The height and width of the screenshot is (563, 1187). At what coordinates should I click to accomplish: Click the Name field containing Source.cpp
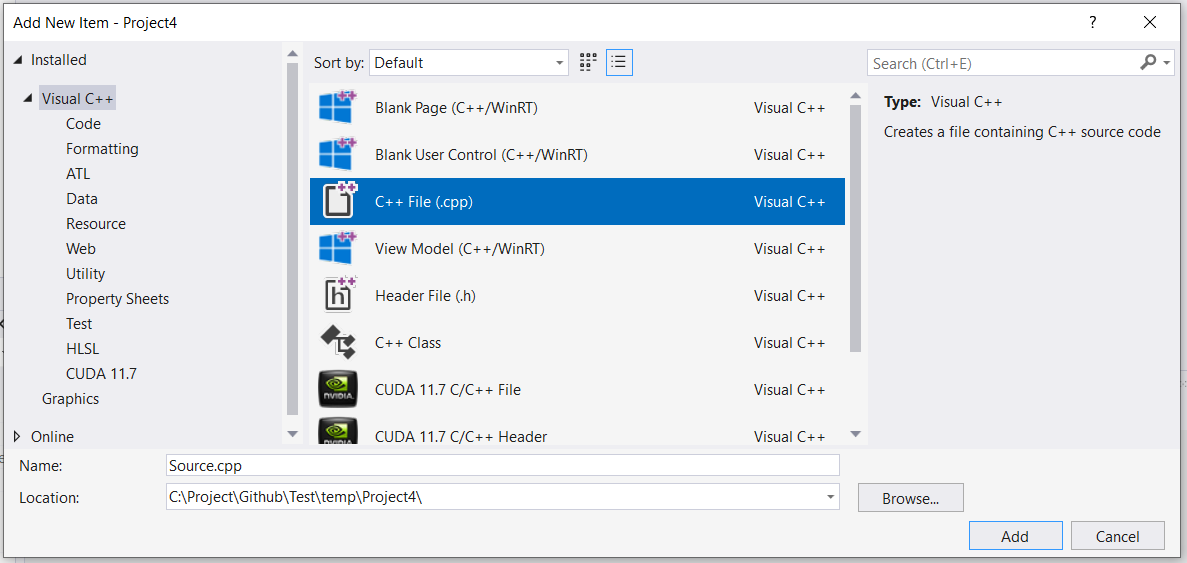coord(503,465)
